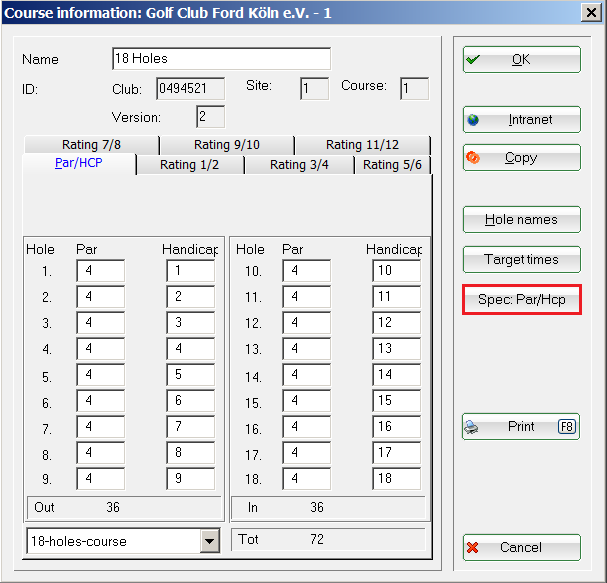Click the Handicap field for hole 7
This screenshot has width=607, height=583.
pyautogui.click(x=190, y=427)
